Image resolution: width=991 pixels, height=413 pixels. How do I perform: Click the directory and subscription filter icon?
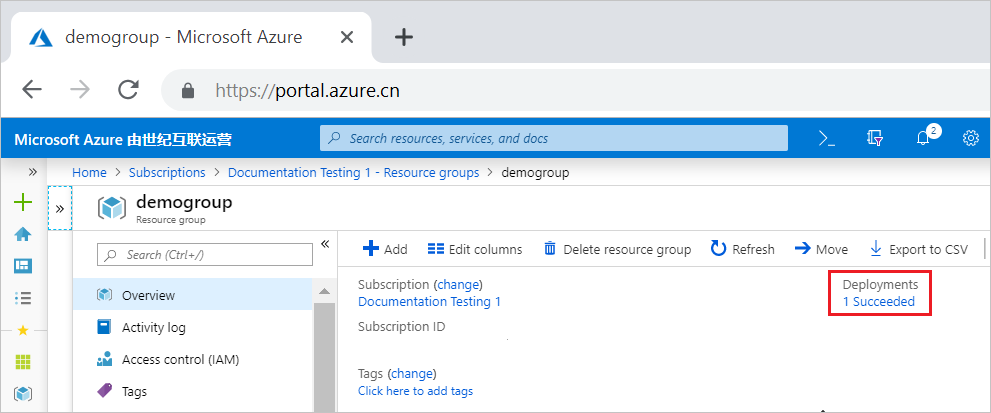pyautogui.click(x=876, y=139)
